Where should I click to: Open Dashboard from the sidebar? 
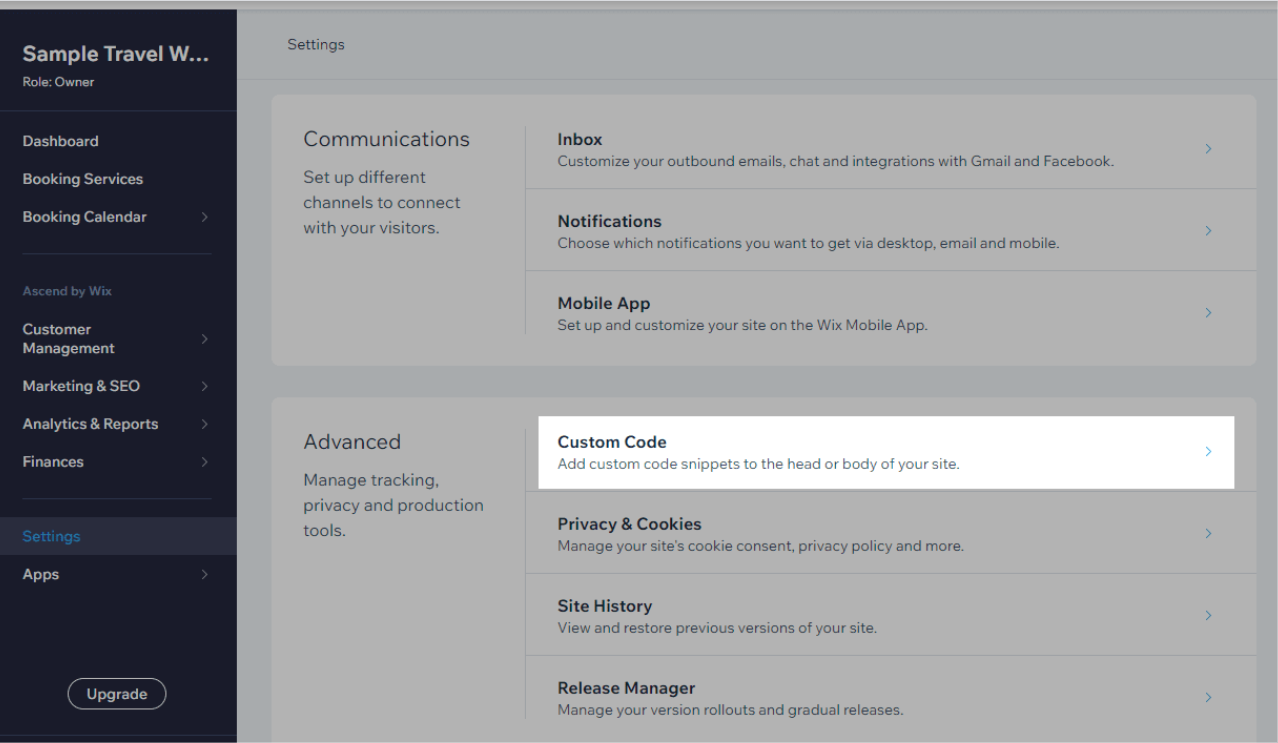pos(60,141)
